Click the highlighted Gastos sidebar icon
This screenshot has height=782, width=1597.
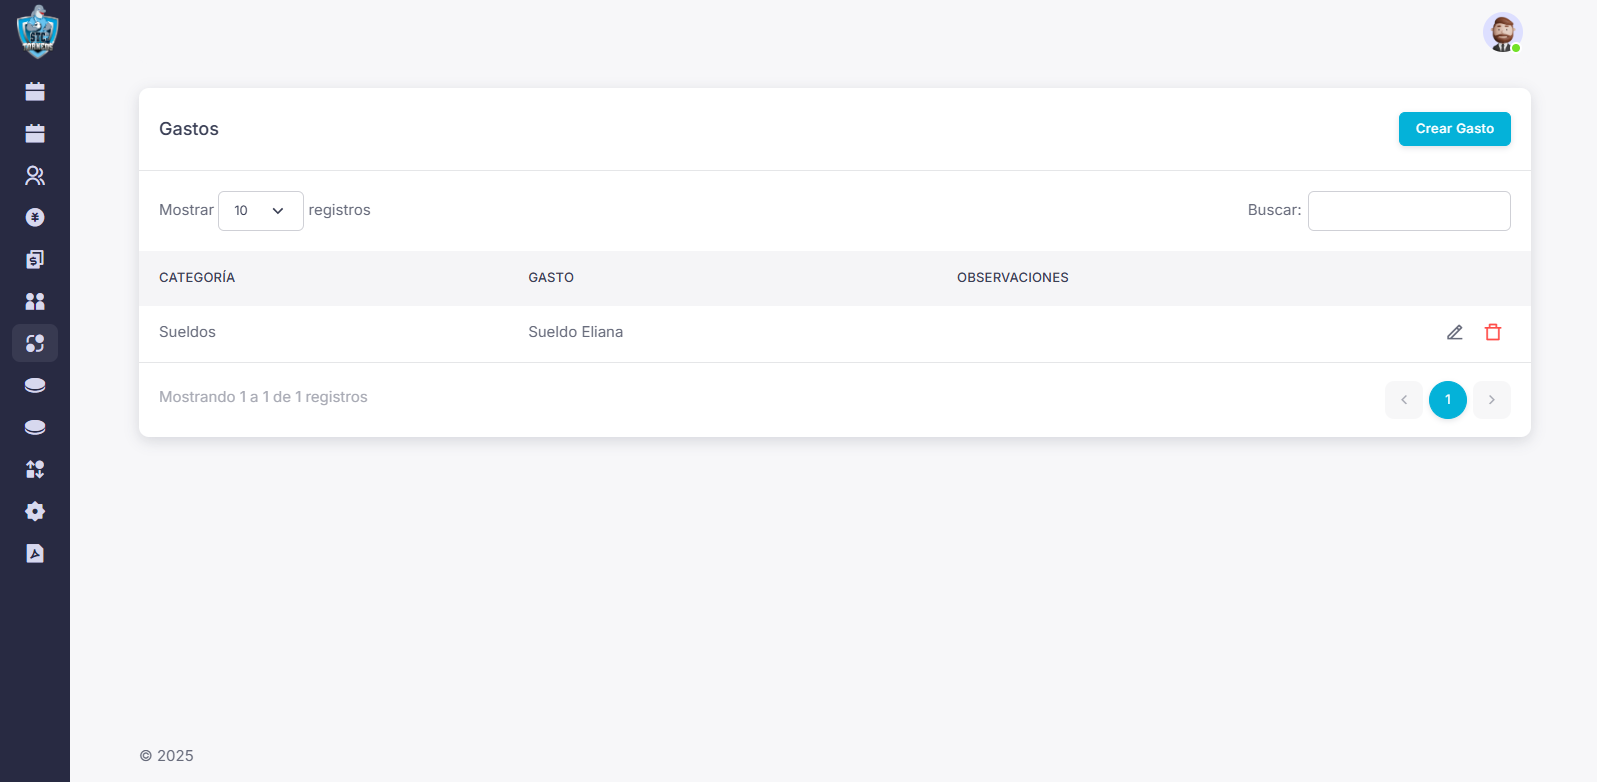35,344
